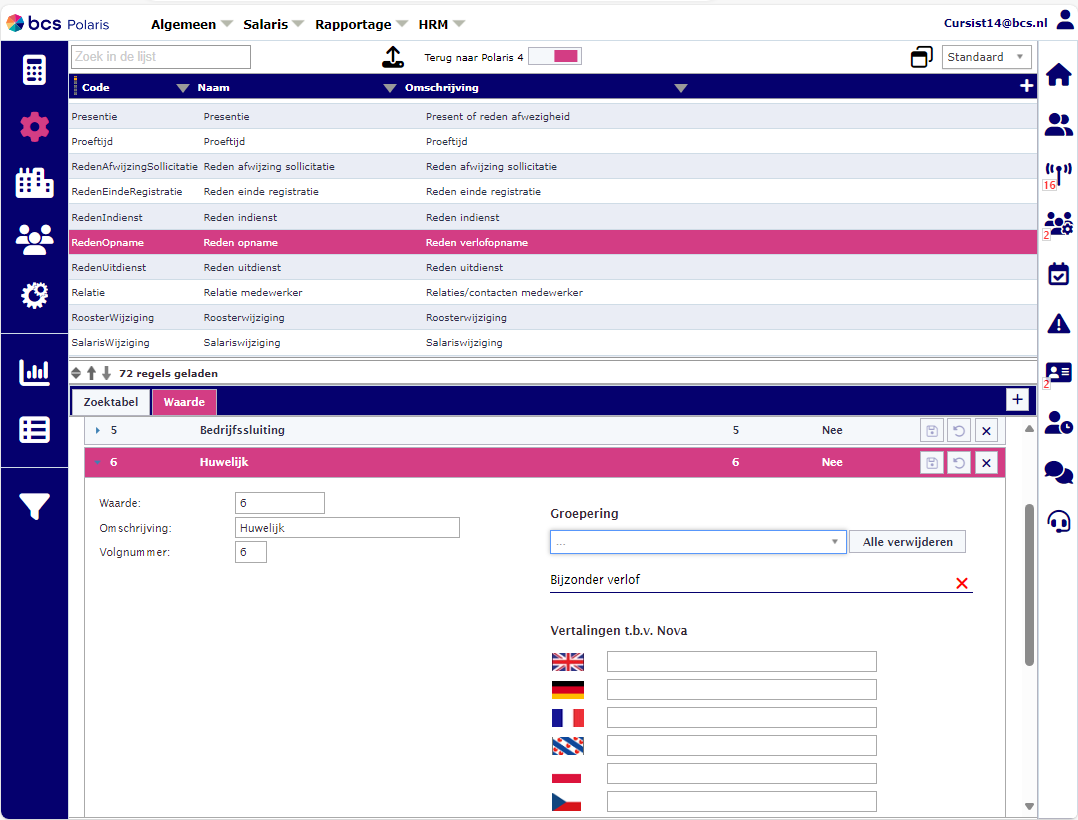Undo changes on the Huwelijk row
Viewport: 1078px width, 820px height.
(959, 463)
